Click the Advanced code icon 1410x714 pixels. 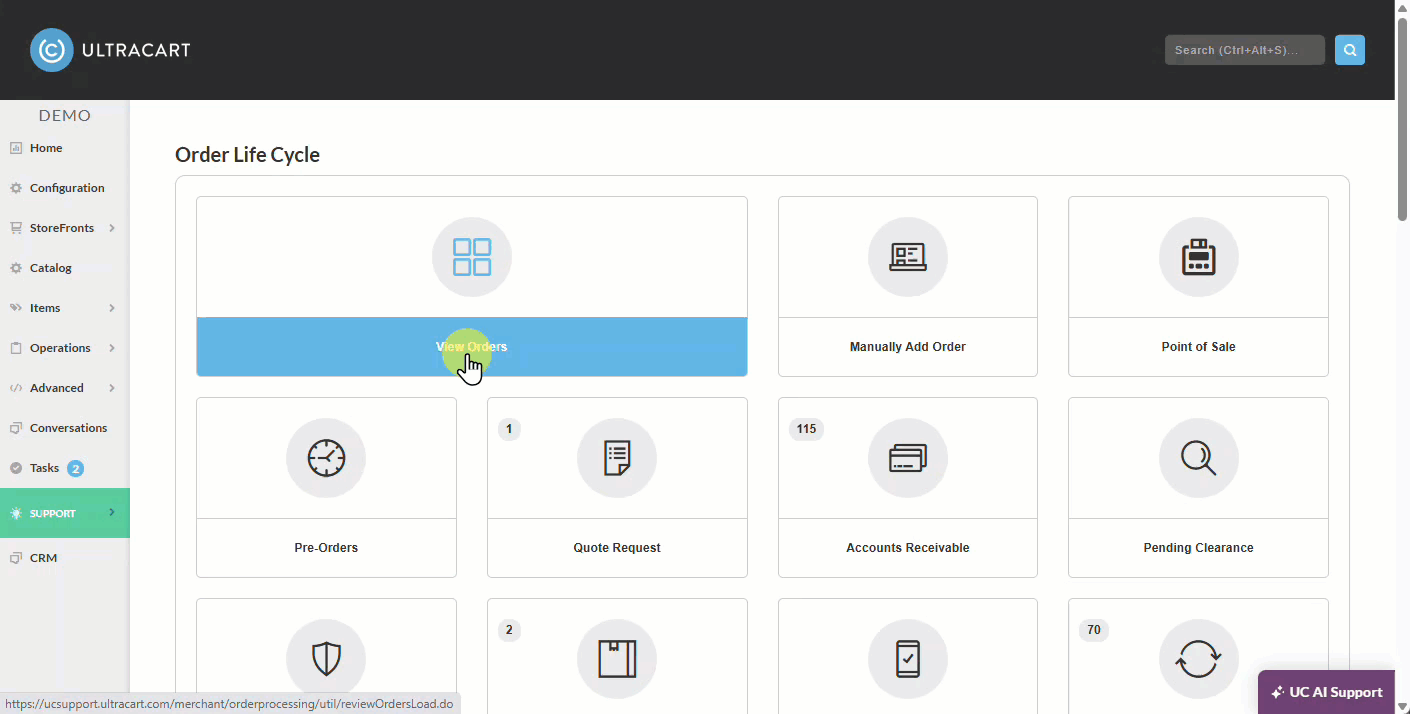[16, 388]
